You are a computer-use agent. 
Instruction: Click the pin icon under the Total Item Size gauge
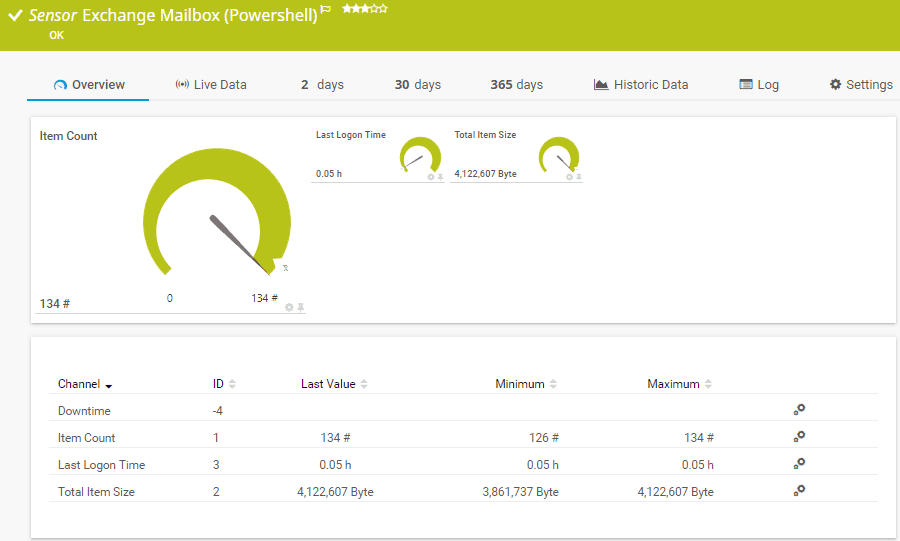coord(579,177)
